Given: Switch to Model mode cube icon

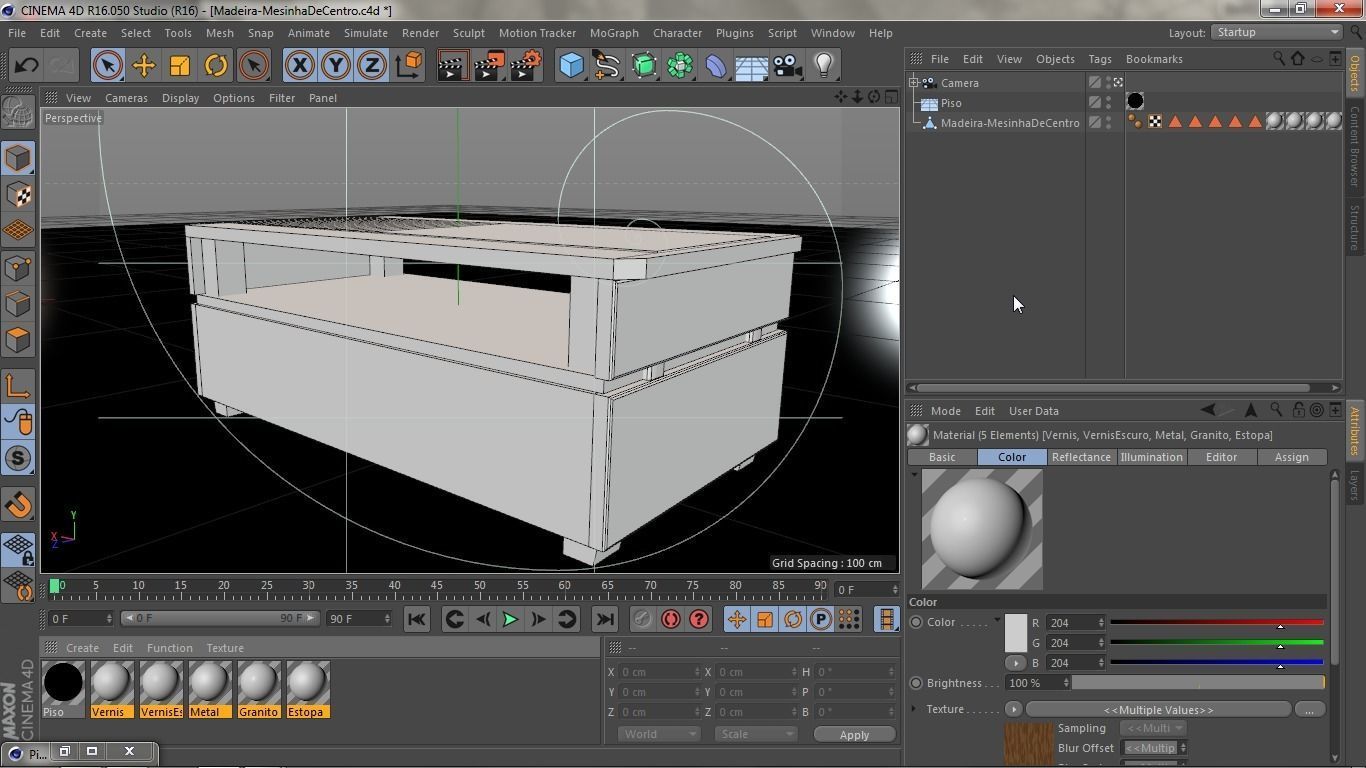Looking at the screenshot, I should click(x=18, y=158).
